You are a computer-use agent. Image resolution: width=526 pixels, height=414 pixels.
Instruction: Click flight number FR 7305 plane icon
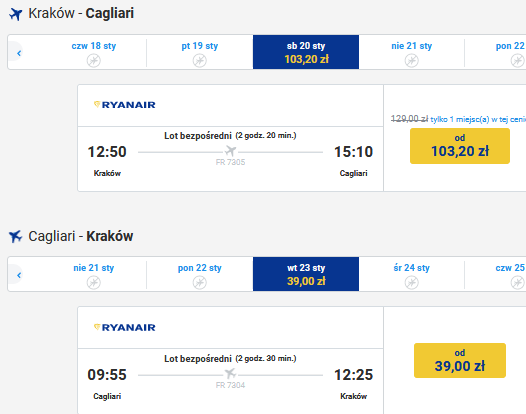(x=230, y=151)
